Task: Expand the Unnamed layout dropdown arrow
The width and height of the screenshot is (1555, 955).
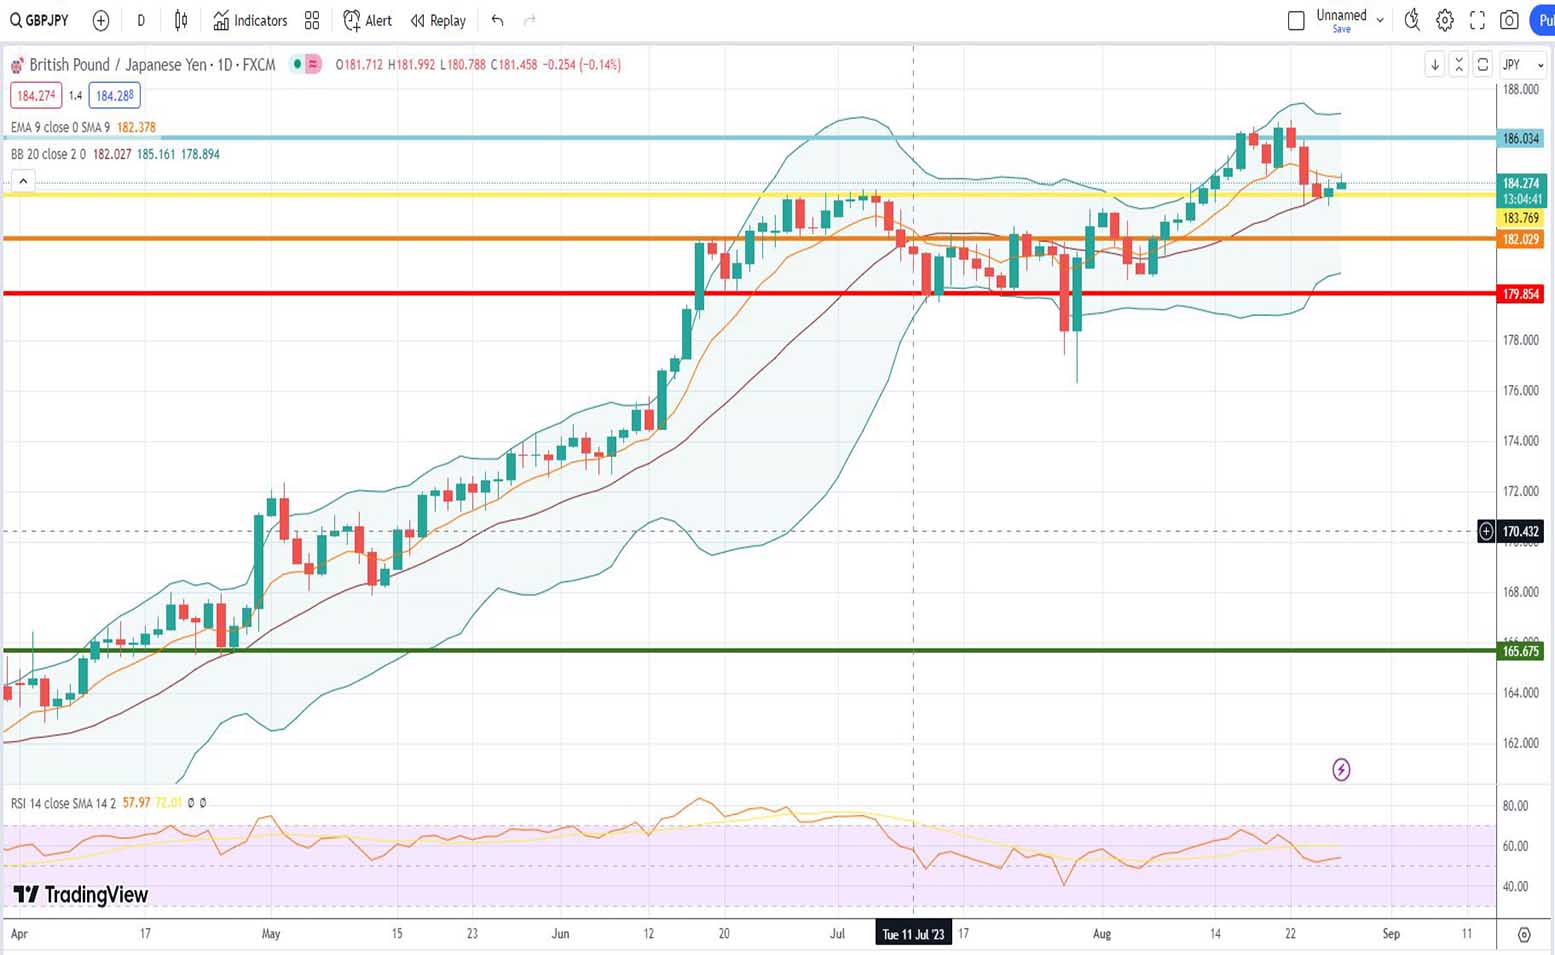Action: pyautogui.click(x=1380, y=20)
